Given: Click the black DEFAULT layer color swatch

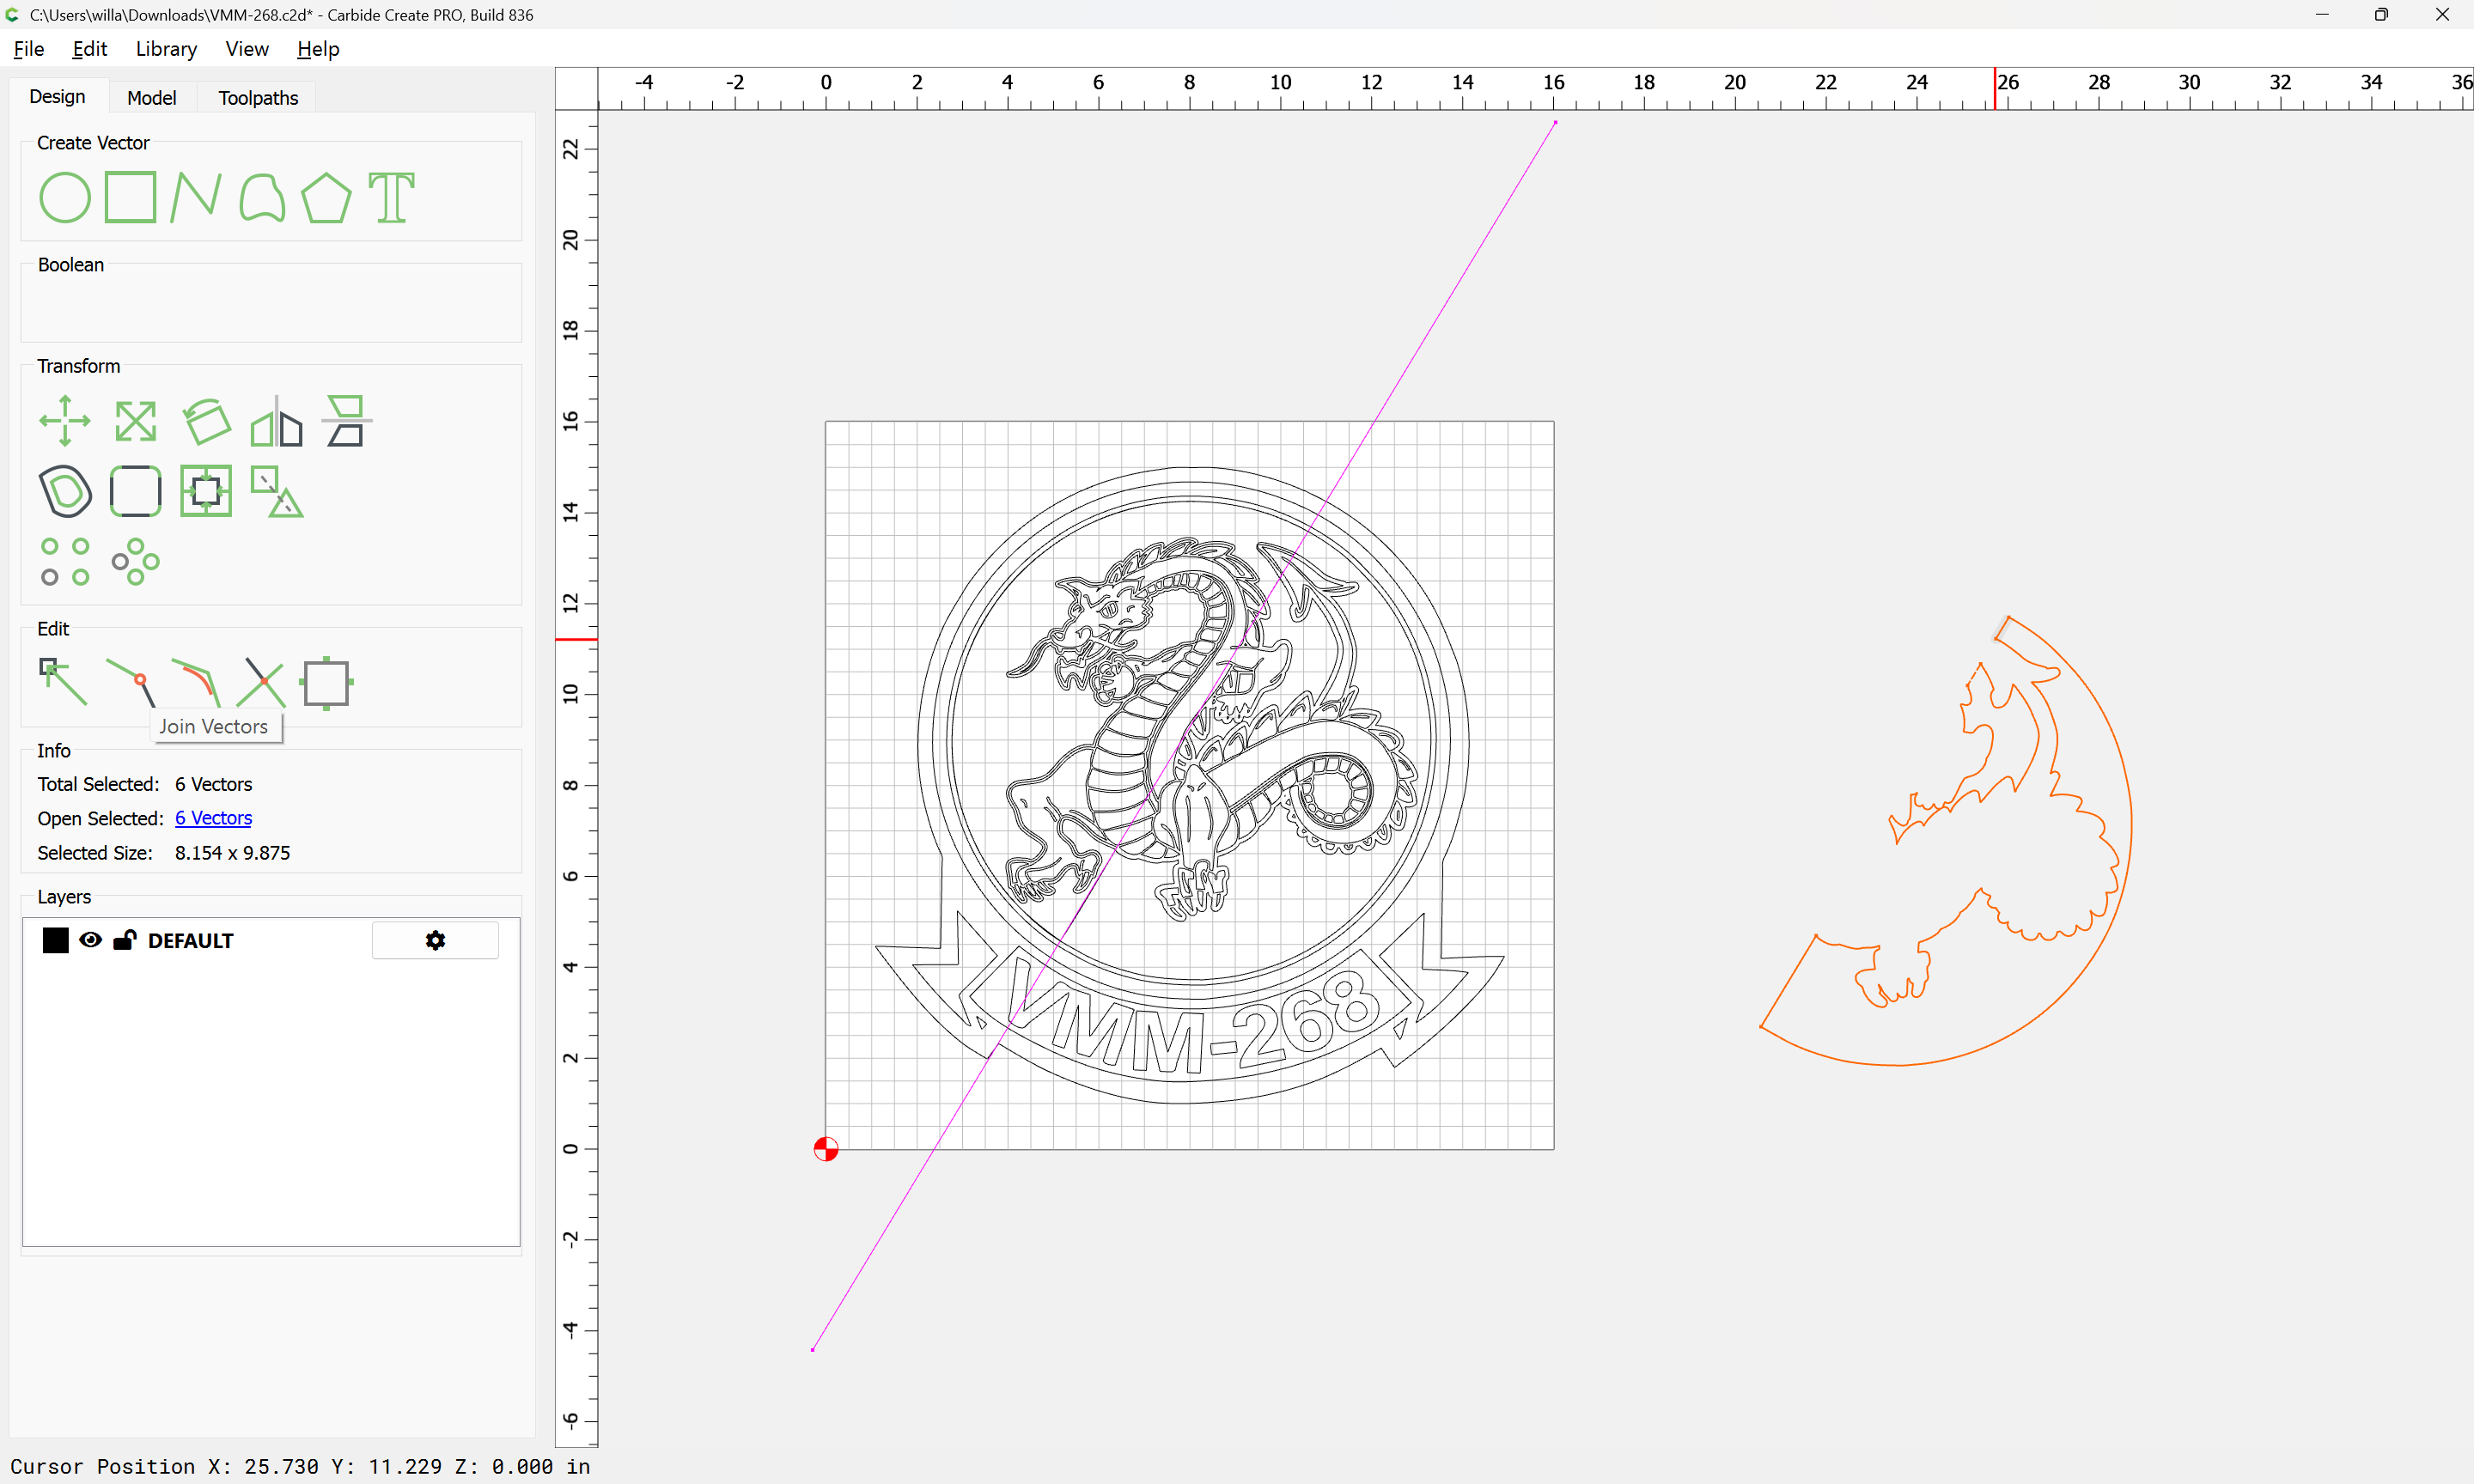Looking at the screenshot, I should tap(56, 940).
